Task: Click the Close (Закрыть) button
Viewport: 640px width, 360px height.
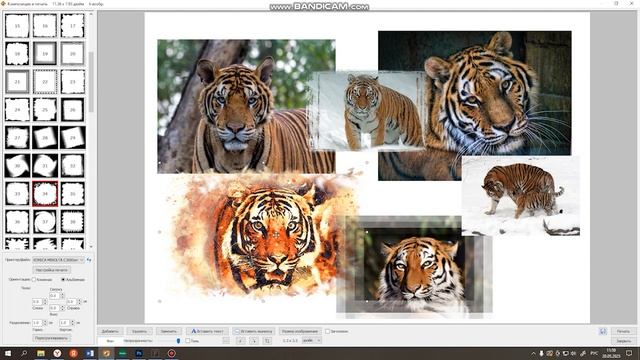Action: [x=623, y=341]
